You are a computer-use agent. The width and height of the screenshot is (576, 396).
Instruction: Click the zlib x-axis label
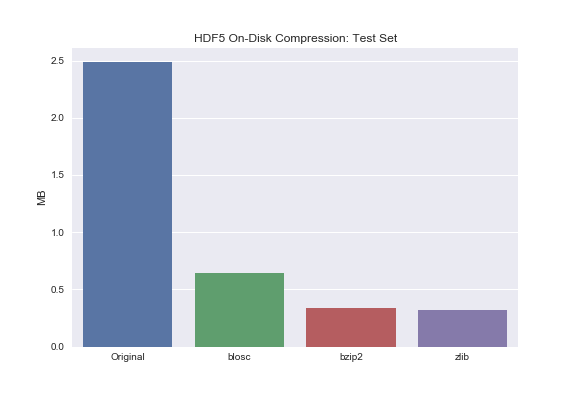[462, 357]
